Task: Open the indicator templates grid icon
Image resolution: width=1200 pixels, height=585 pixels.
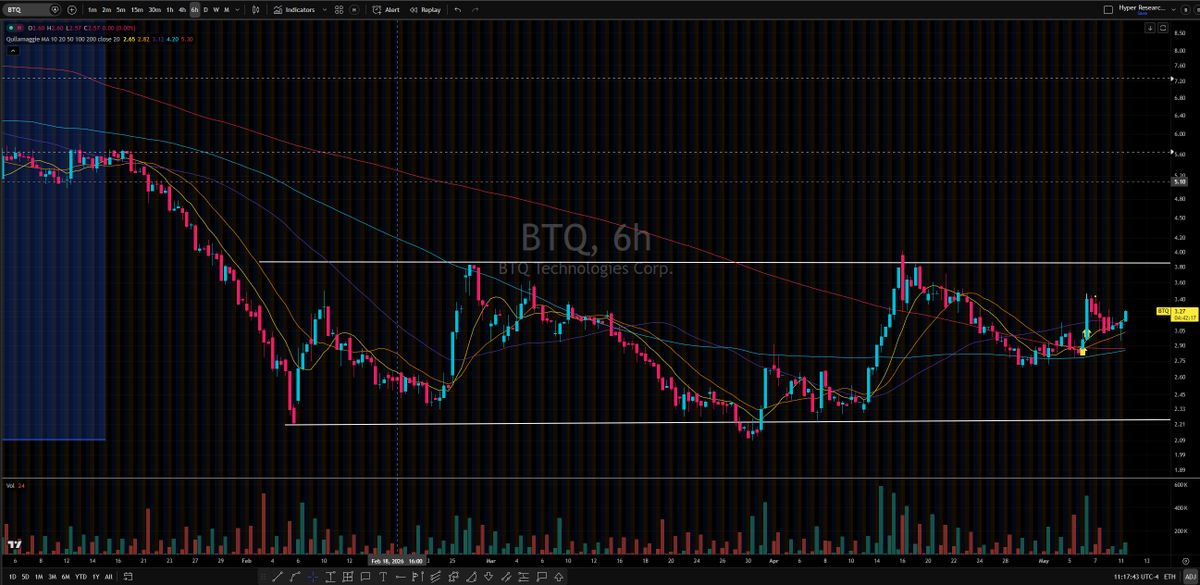Action: point(339,9)
